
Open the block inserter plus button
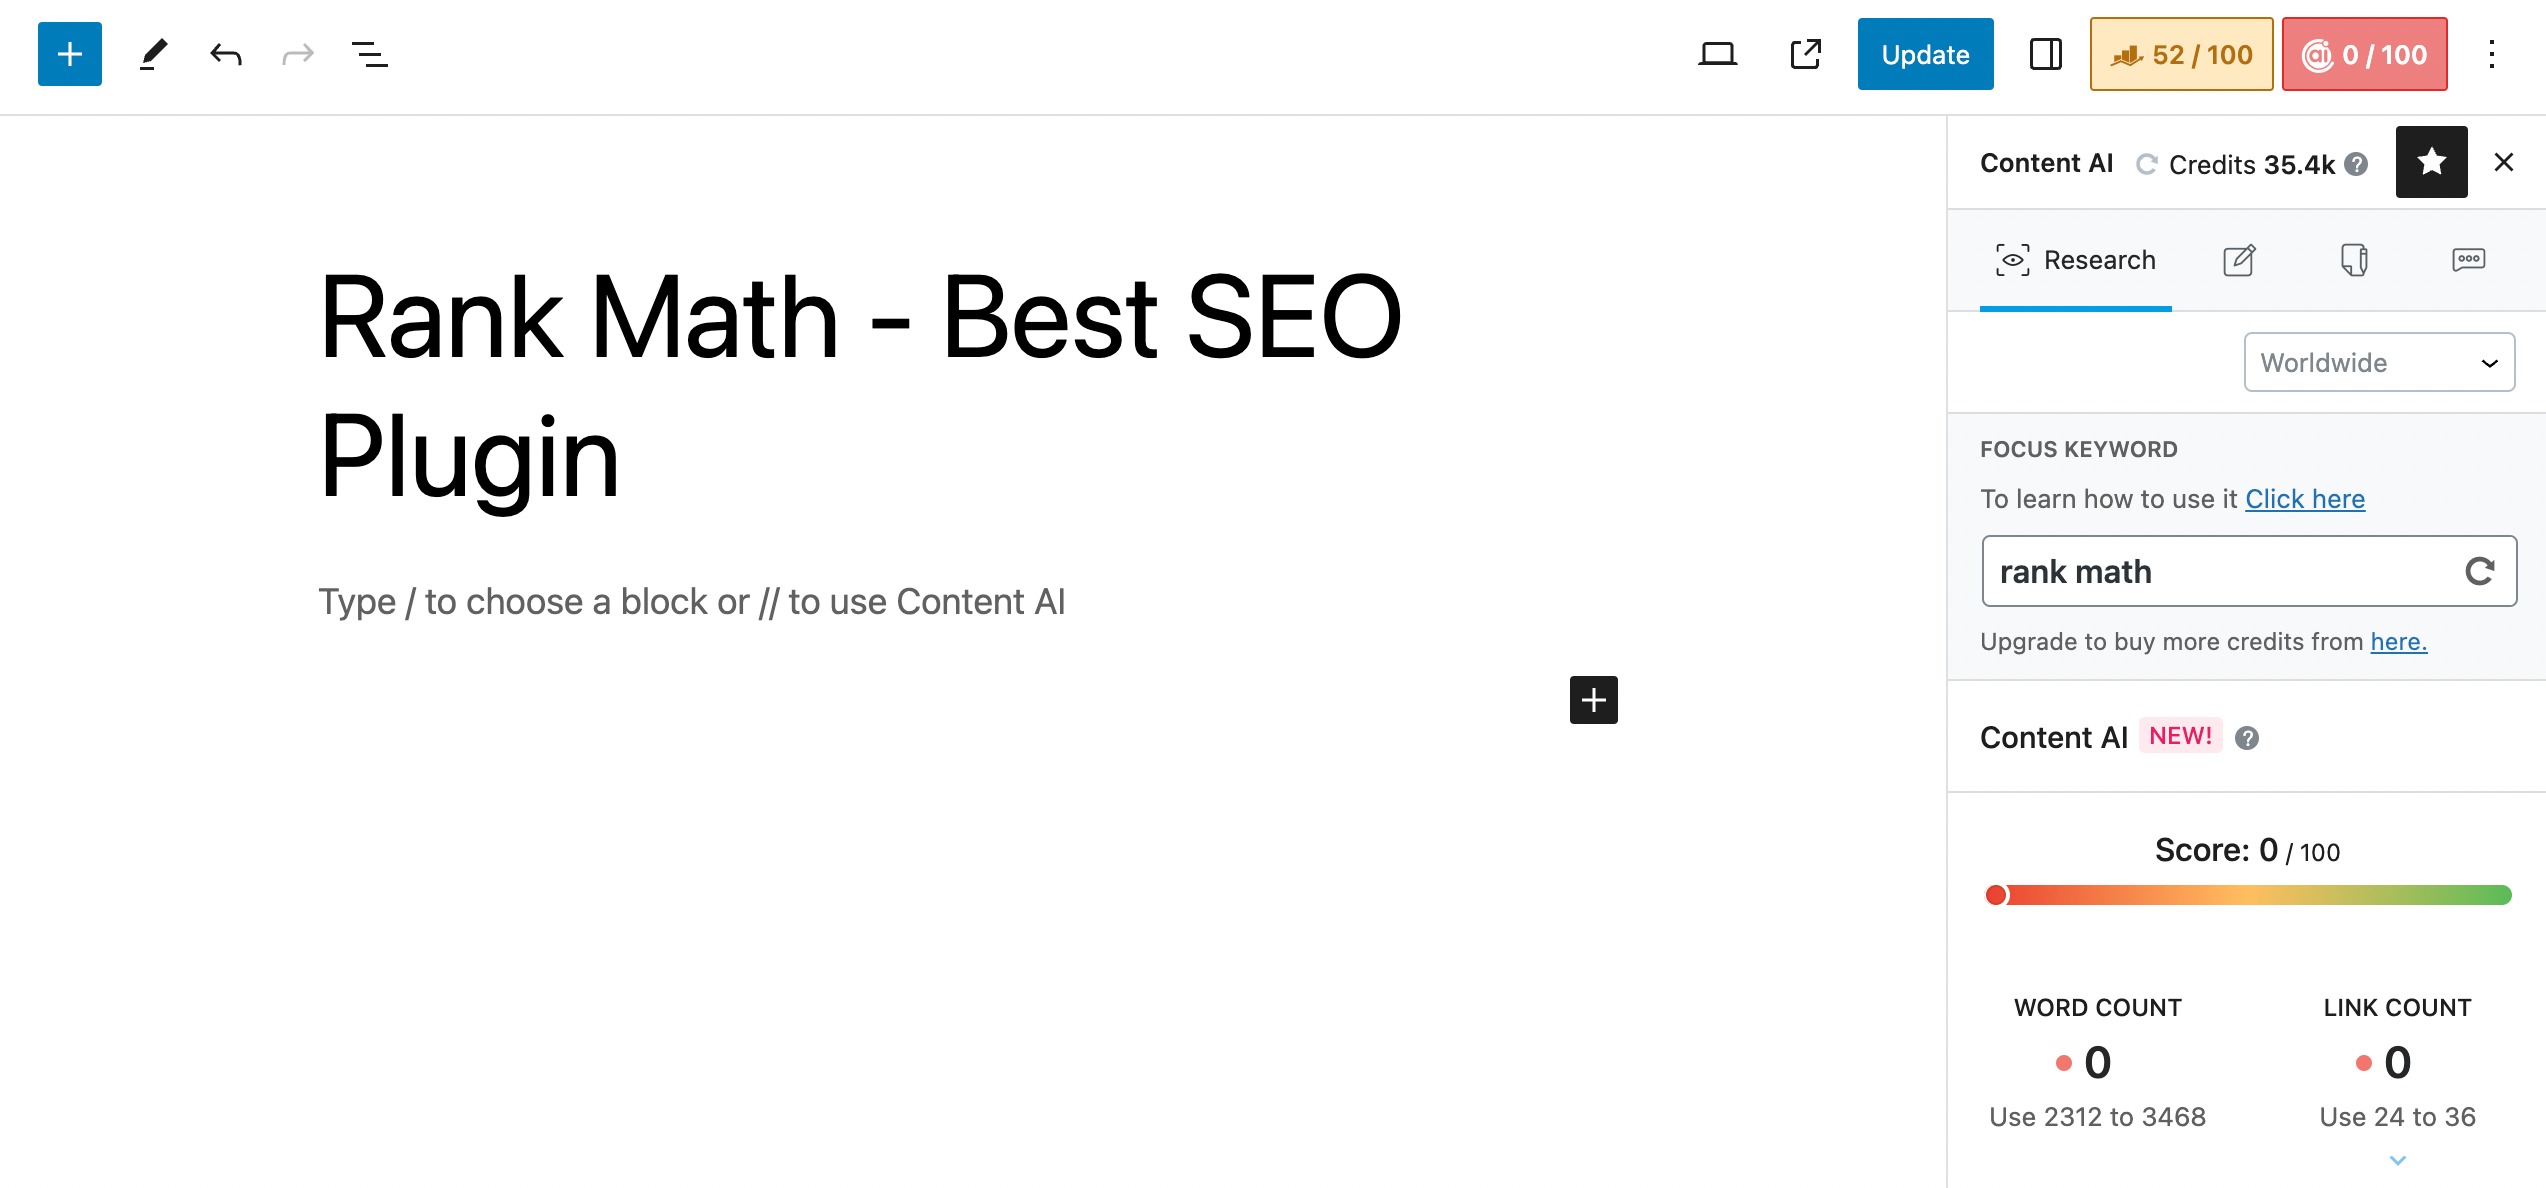pyautogui.click(x=70, y=54)
